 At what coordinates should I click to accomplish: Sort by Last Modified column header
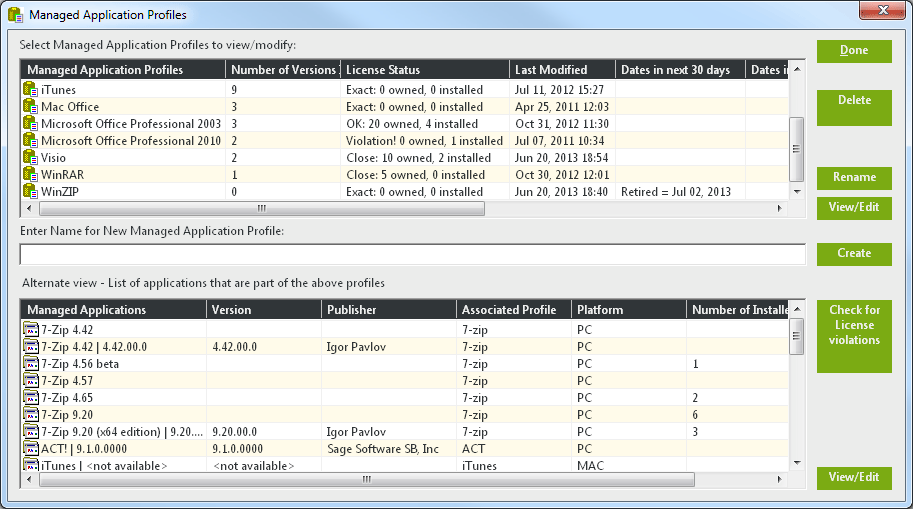coord(562,69)
